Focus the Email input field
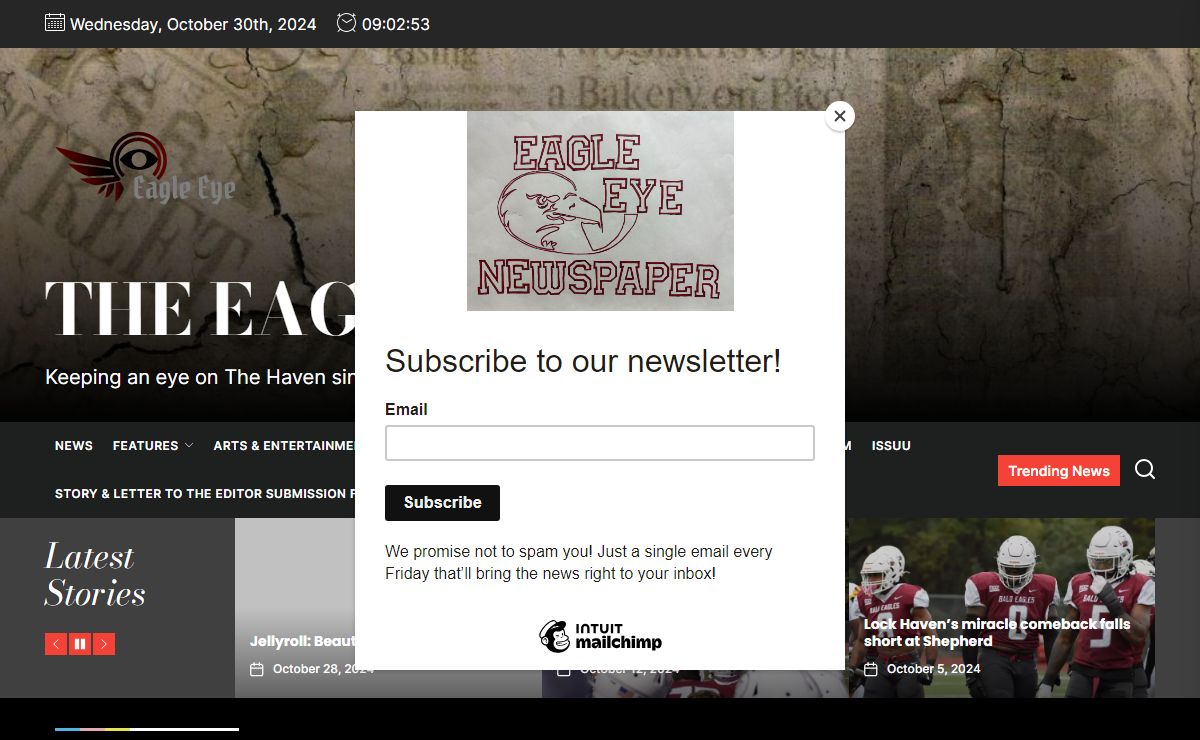Image resolution: width=1200 pixels, height=740 pixels. pyautogui.click(x=600, y=443)
